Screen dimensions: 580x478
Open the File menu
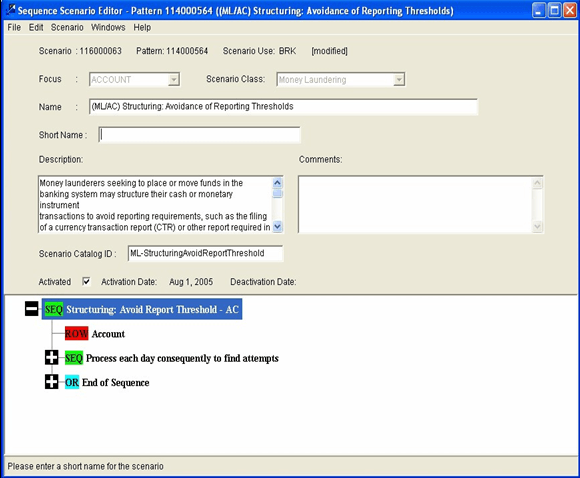click(x=14, y=27)
